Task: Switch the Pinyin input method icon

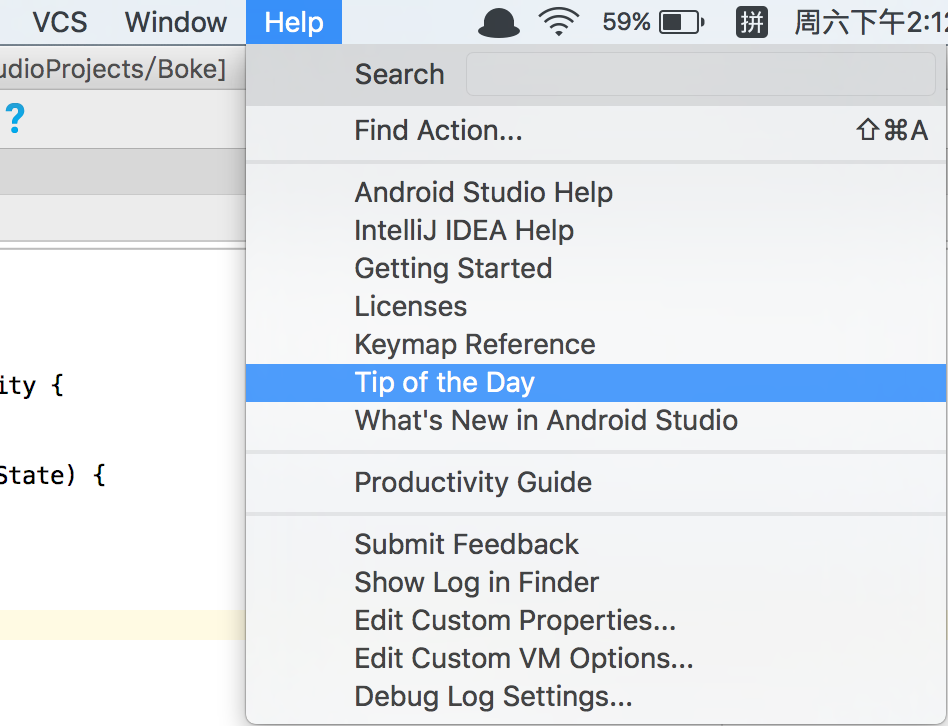Action: tap(752, 22)
